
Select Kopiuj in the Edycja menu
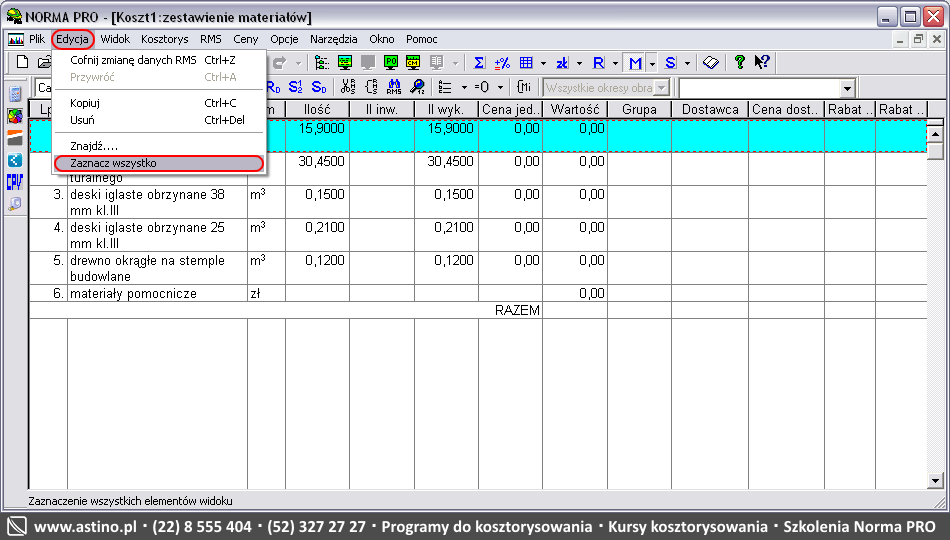[x=159, y=103]
